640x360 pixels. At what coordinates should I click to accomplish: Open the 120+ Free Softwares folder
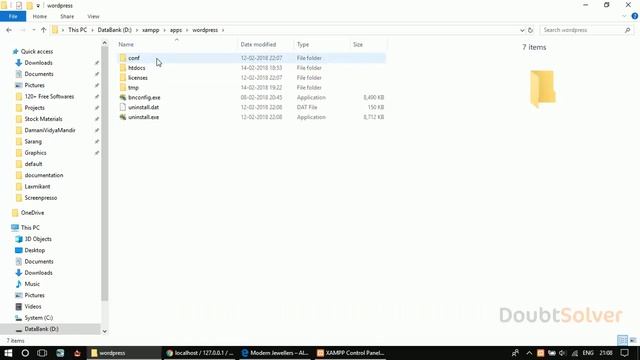49,96
